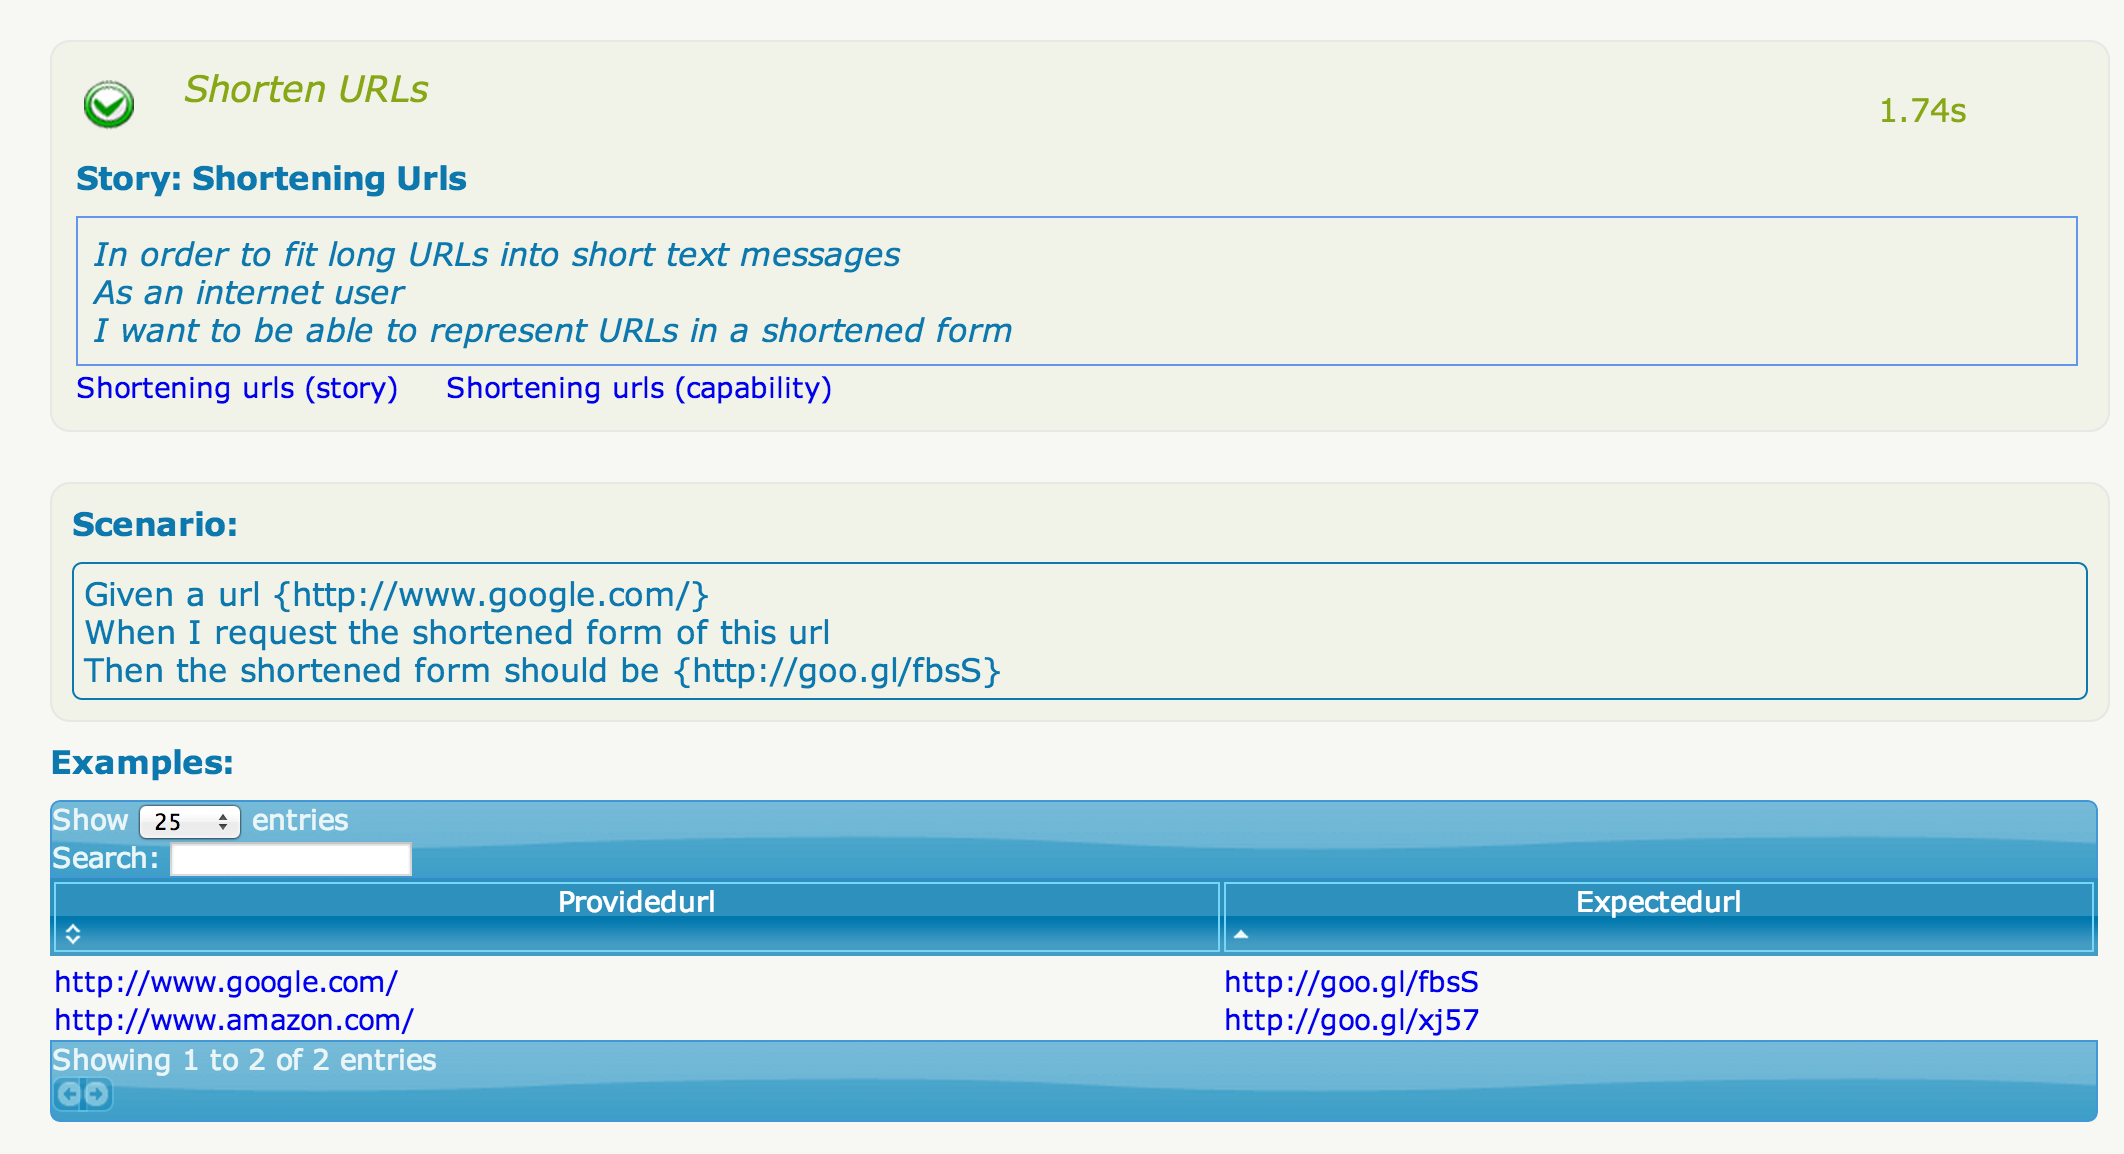Open the Show entries count dropdown

click(190, 822)
